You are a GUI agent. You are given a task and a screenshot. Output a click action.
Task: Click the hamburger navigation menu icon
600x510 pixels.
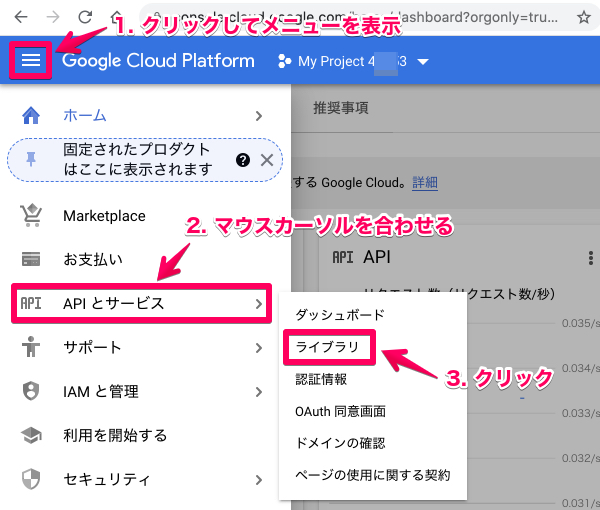coord(31,61)
